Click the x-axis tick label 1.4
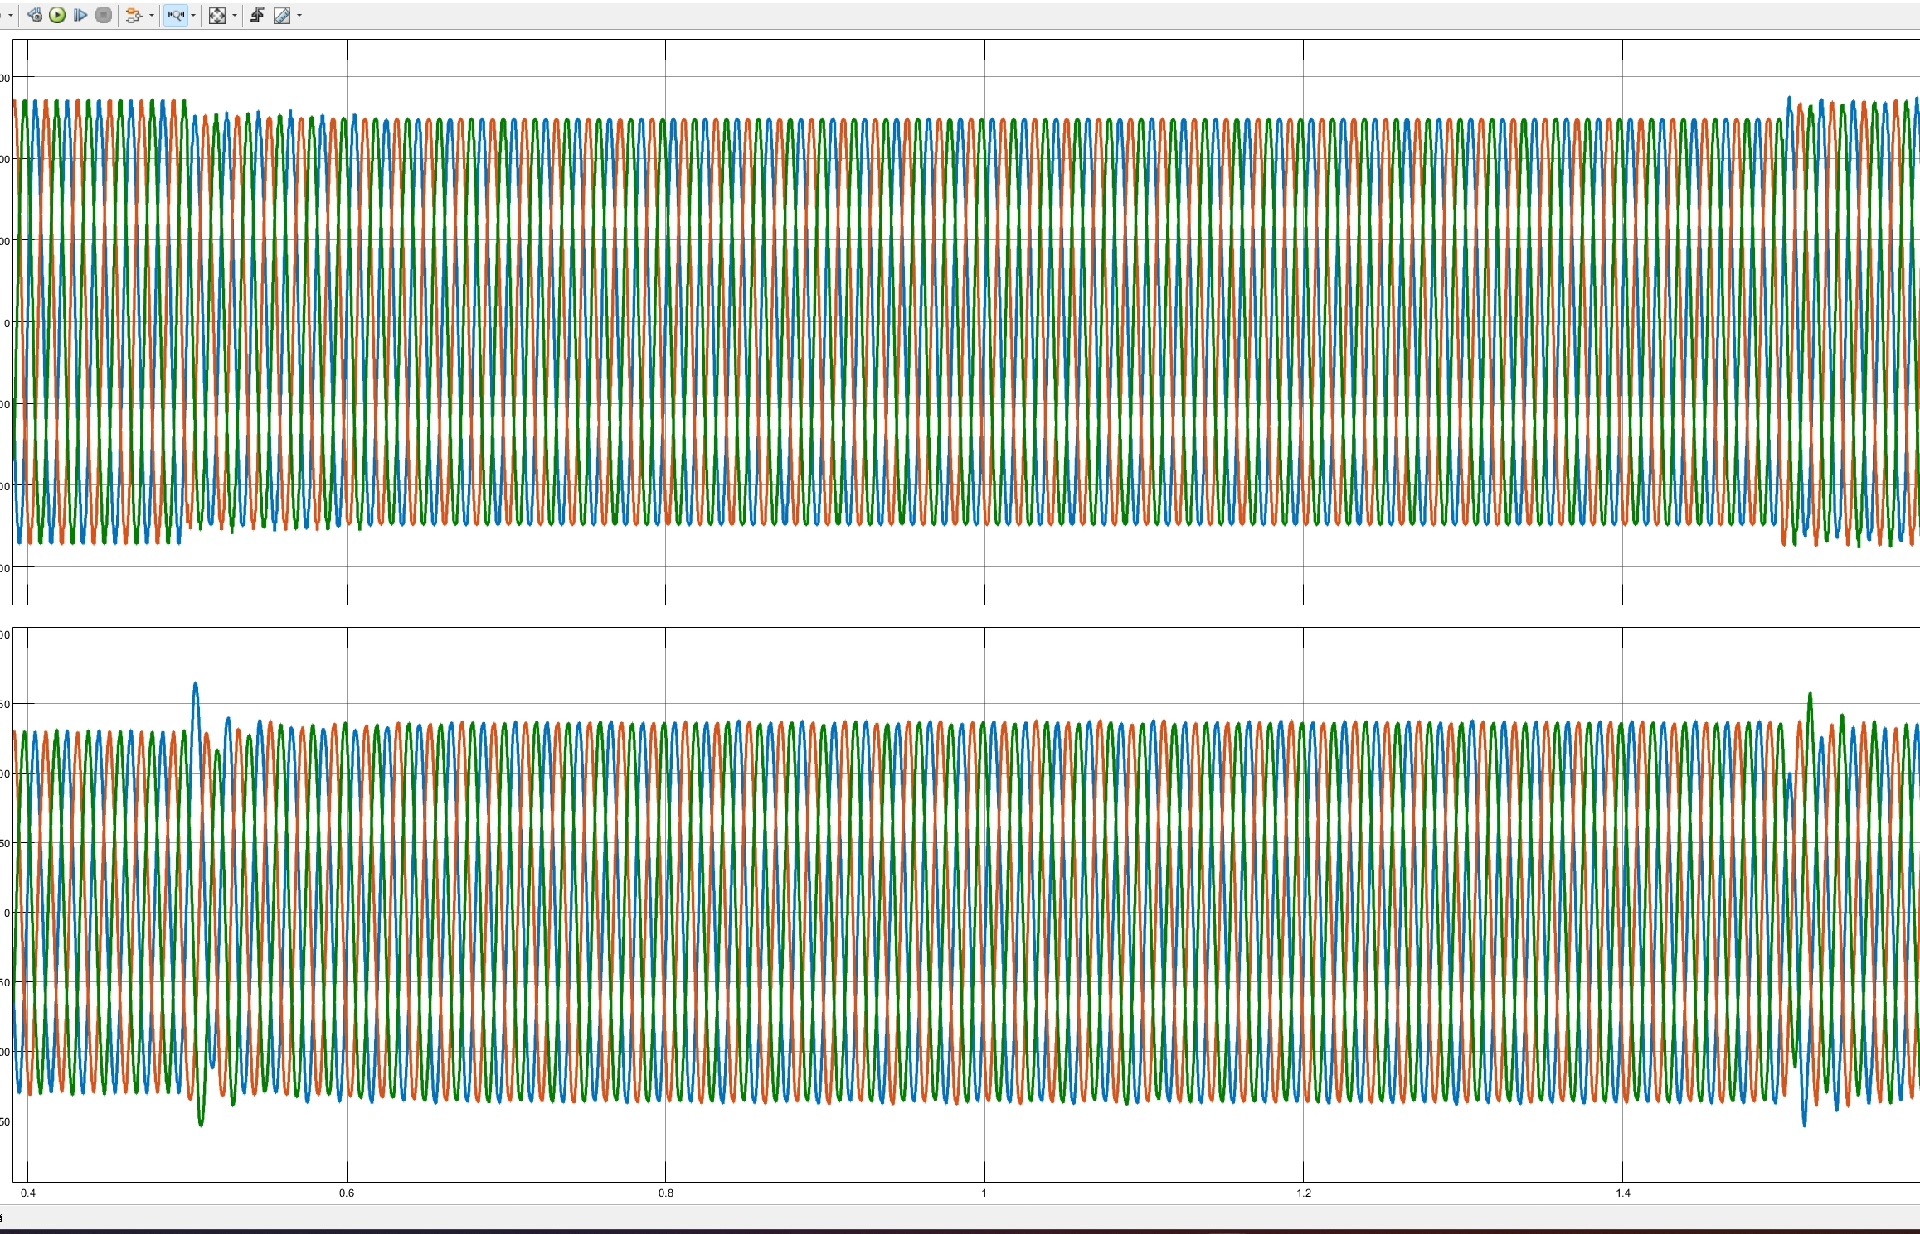 tap(1622, 1193)
